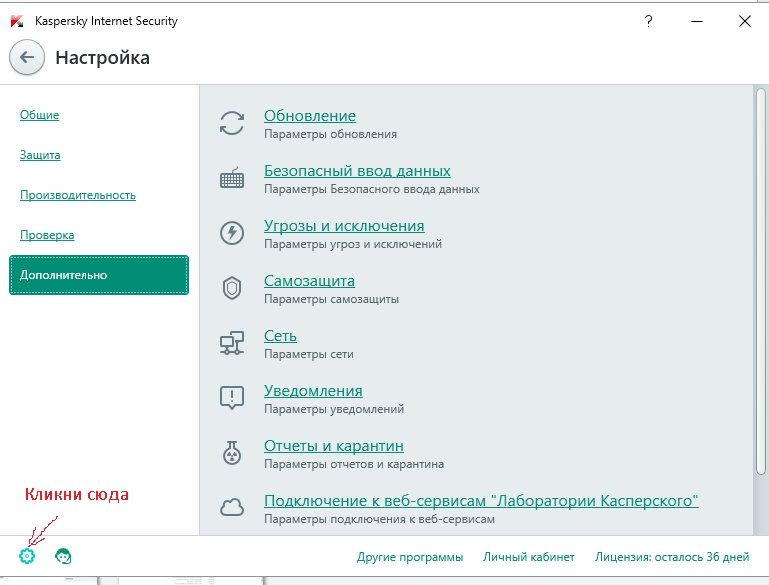Open Отчеты и карантин link
769x585 pixels.
tap(334, 446)
